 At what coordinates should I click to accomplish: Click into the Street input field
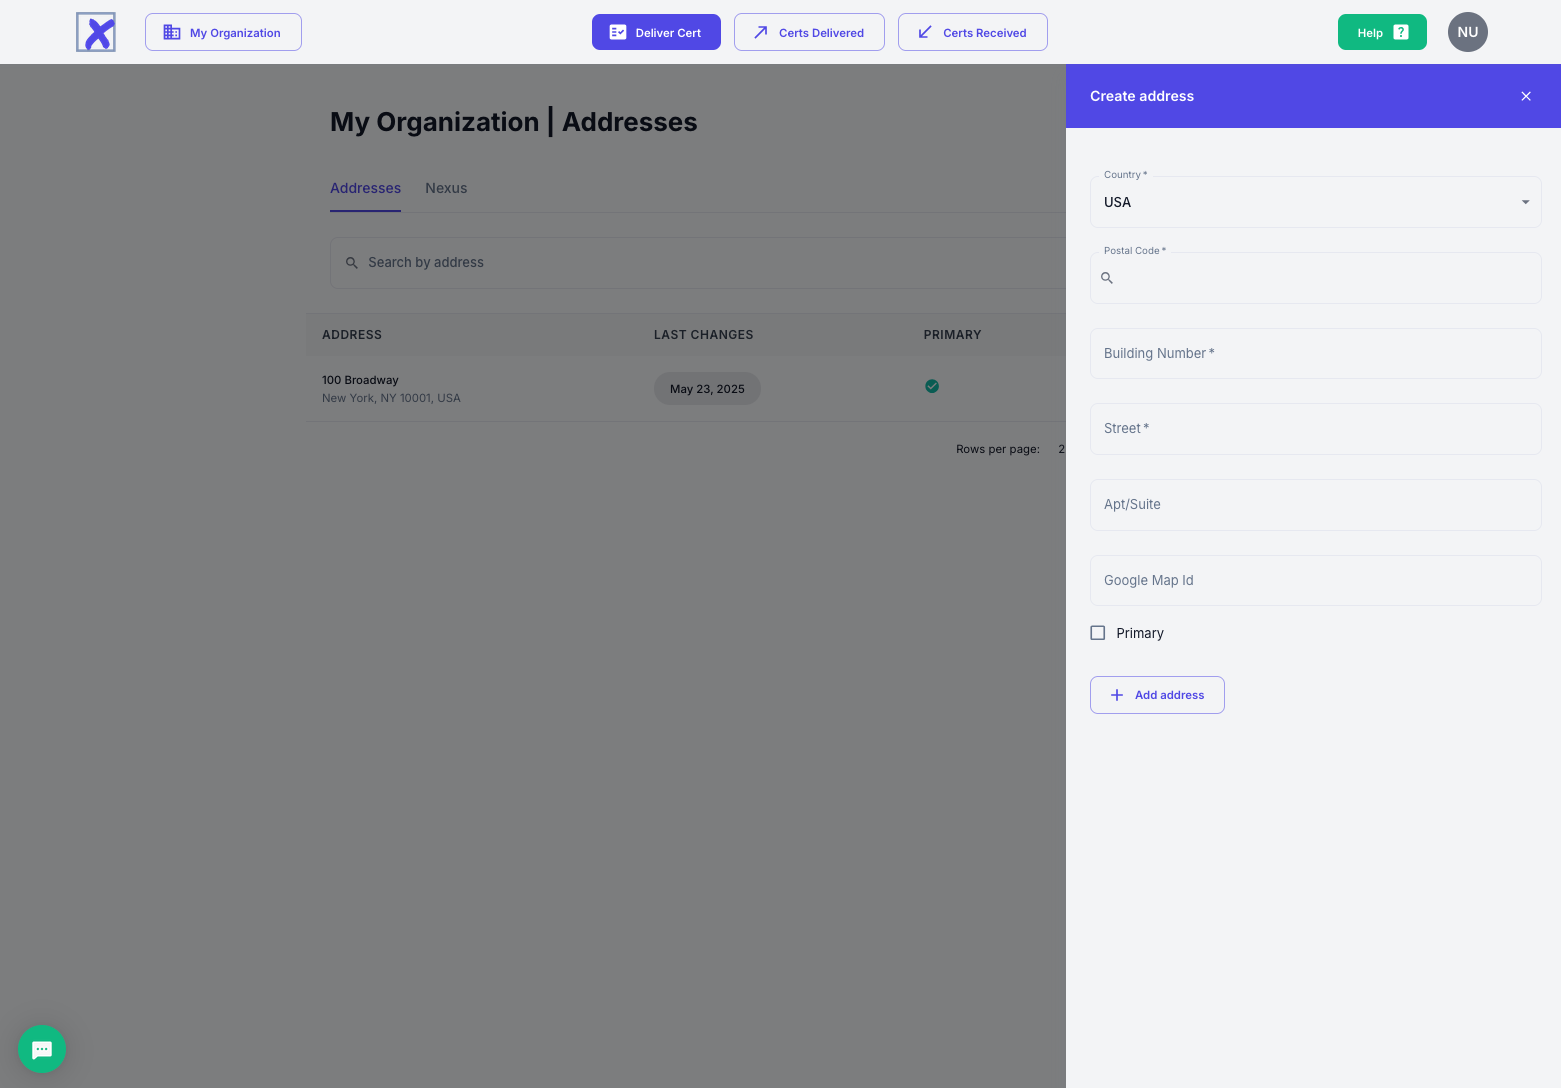(x=1315, y=429)
